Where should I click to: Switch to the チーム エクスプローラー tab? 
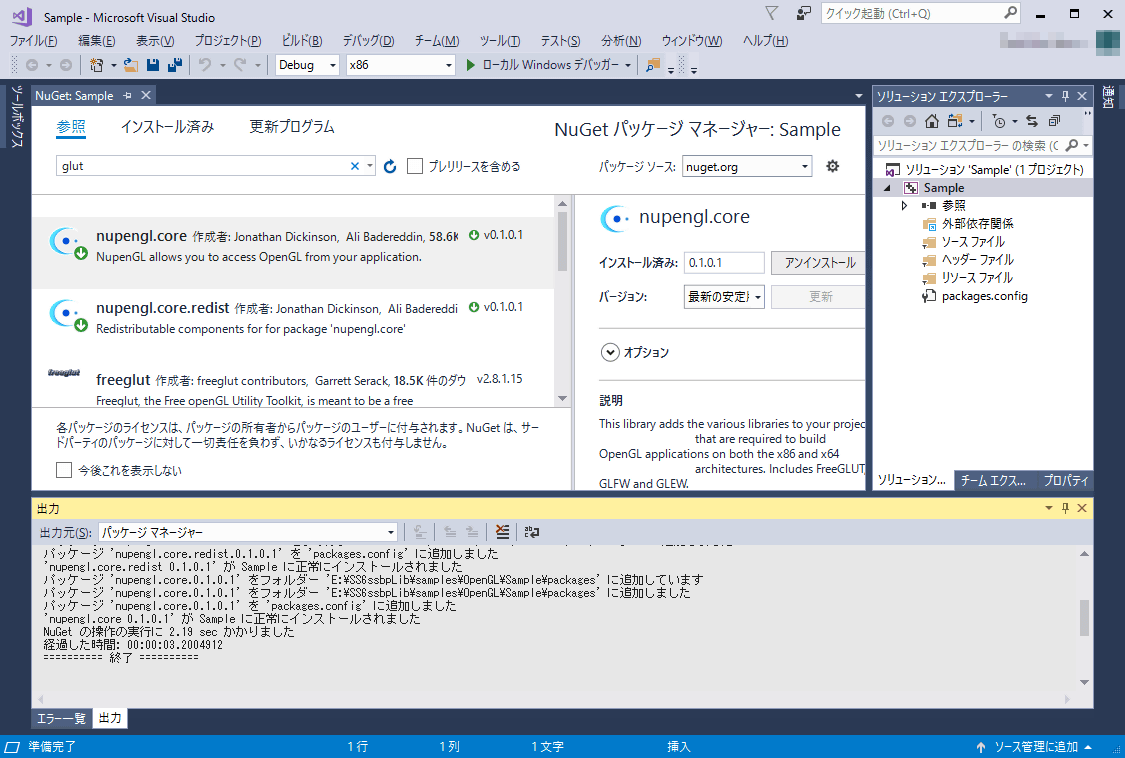coord(994,480)
